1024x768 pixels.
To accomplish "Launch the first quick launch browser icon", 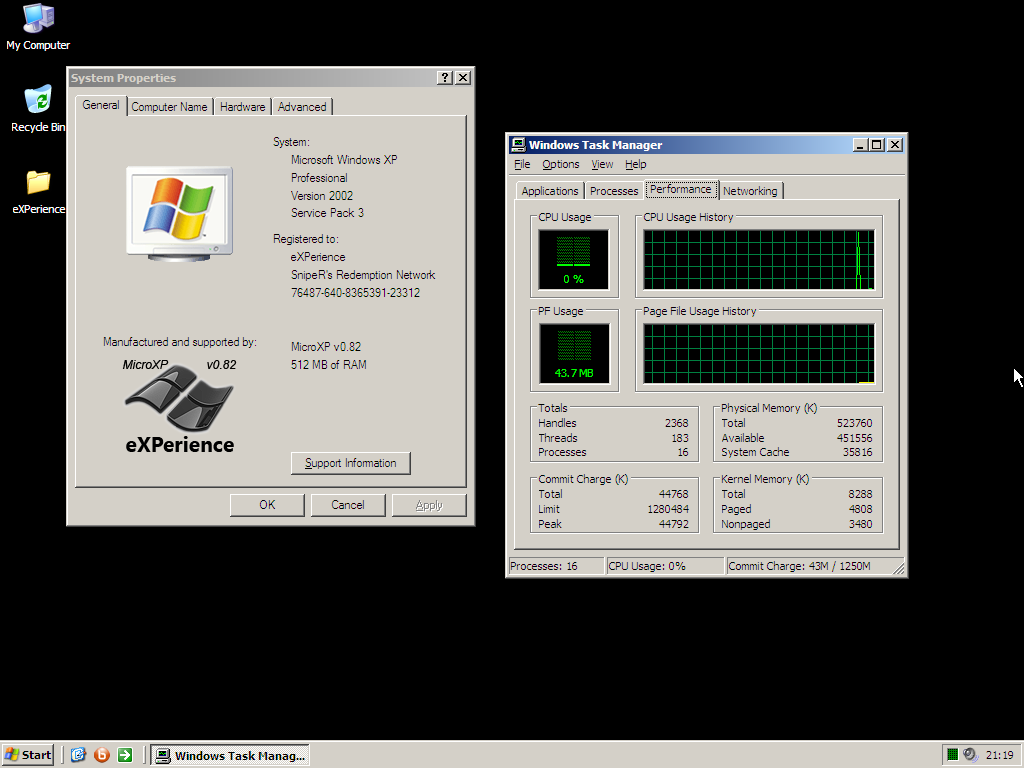I will [78, 755].
